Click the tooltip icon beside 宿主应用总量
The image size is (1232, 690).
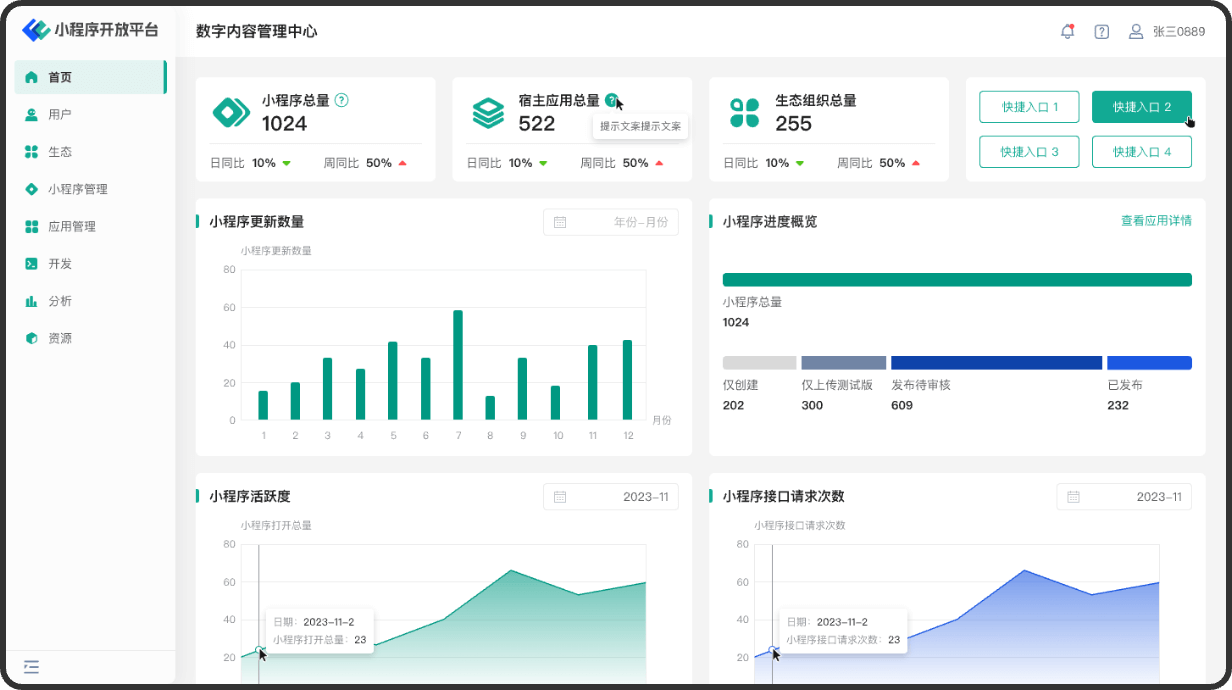[x=611, y=100]
